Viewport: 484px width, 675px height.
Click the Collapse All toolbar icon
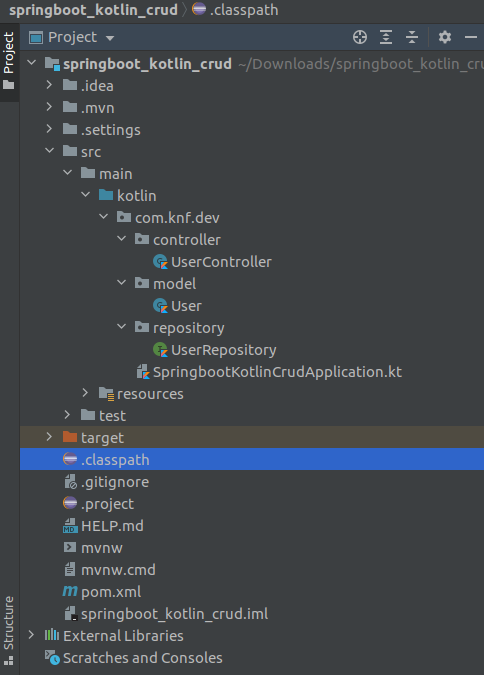(x=412, y=37)
